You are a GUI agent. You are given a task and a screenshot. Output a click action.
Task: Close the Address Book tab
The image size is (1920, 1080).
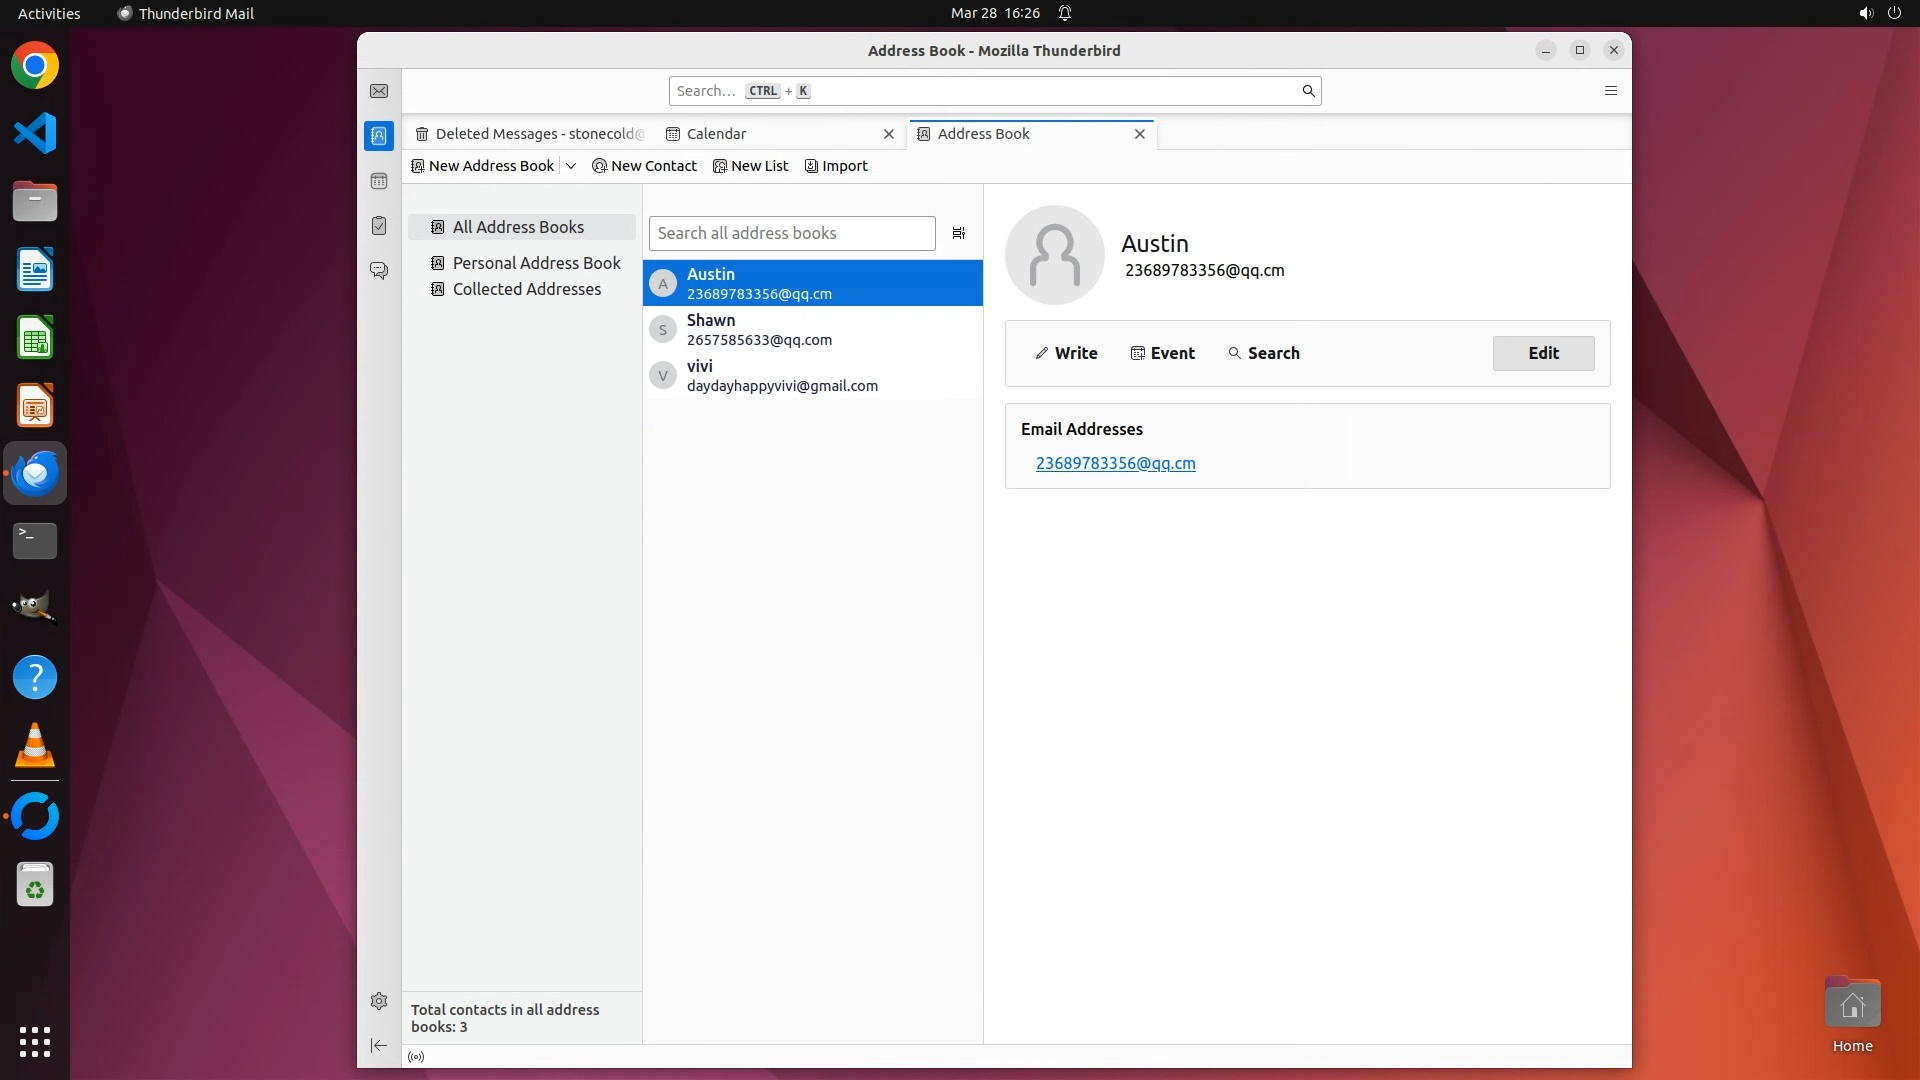coord(1139,134)
